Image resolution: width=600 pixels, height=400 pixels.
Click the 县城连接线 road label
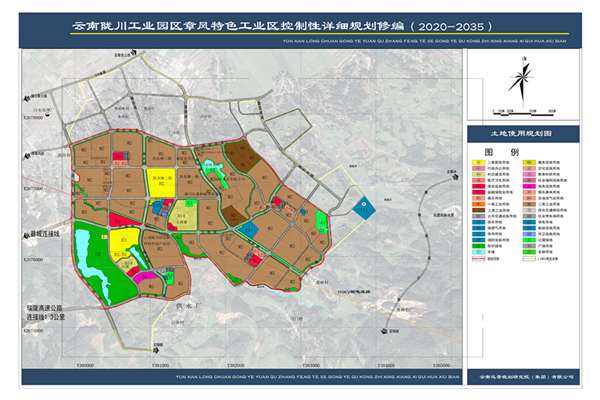[x=46, y=232]
